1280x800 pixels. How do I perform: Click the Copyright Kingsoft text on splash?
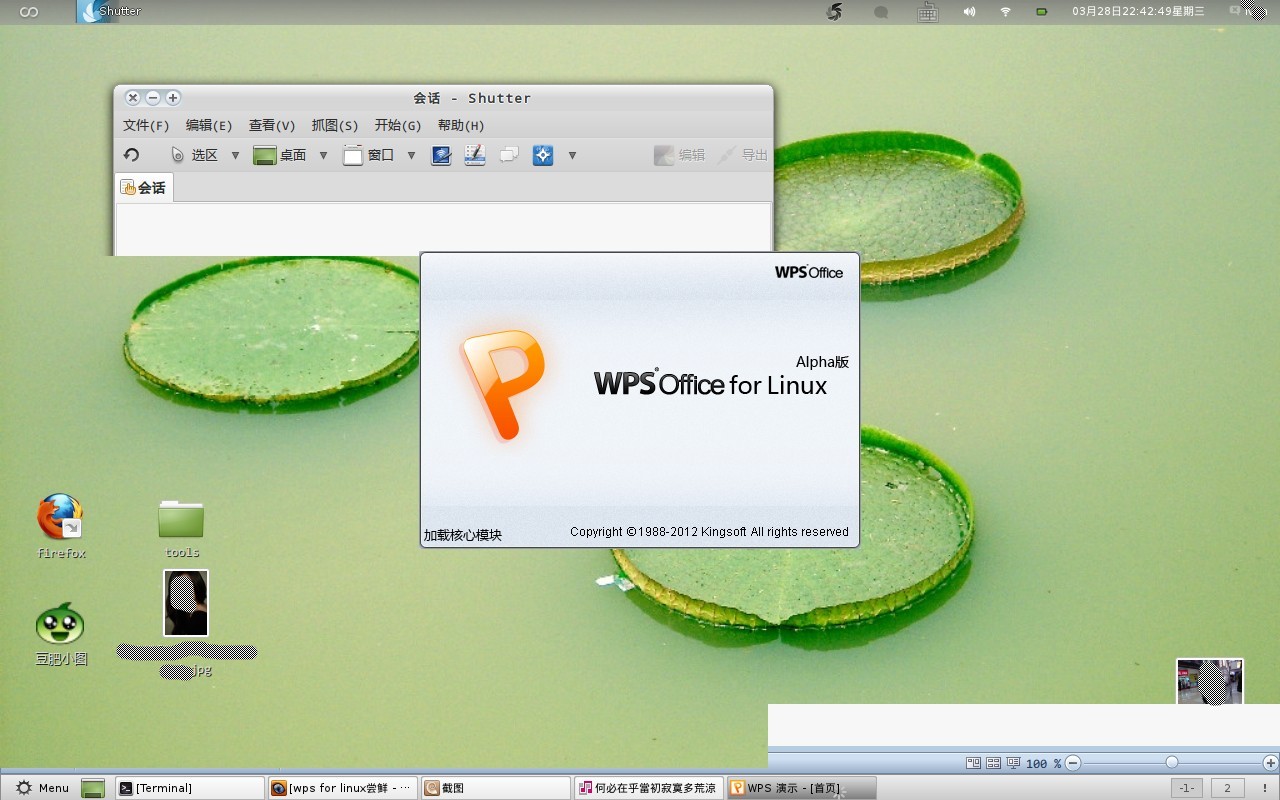(709, 532)
